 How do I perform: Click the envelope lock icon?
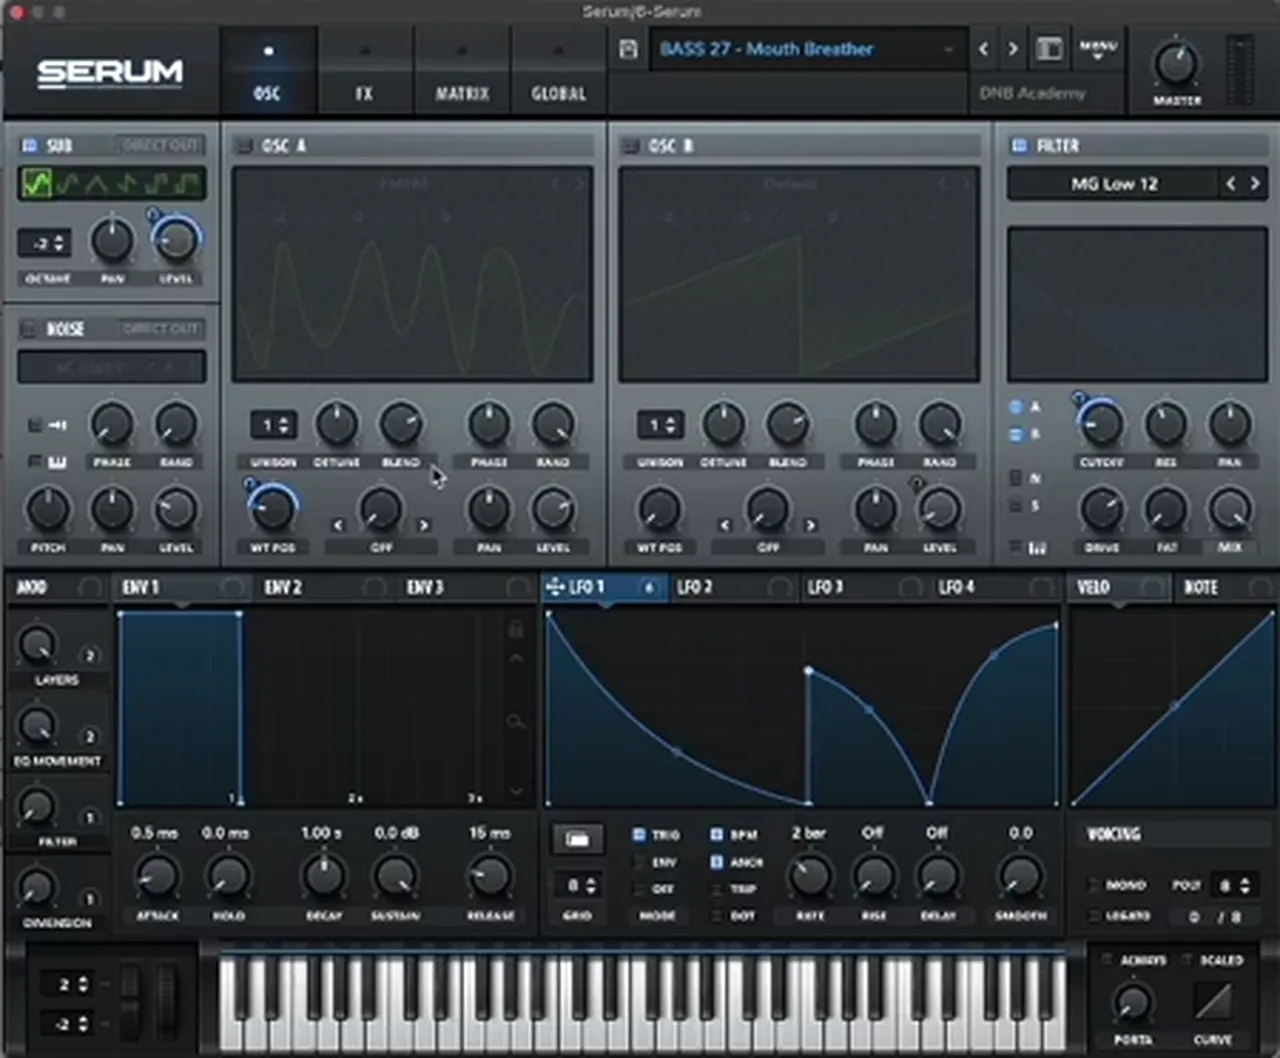(516, 628)
